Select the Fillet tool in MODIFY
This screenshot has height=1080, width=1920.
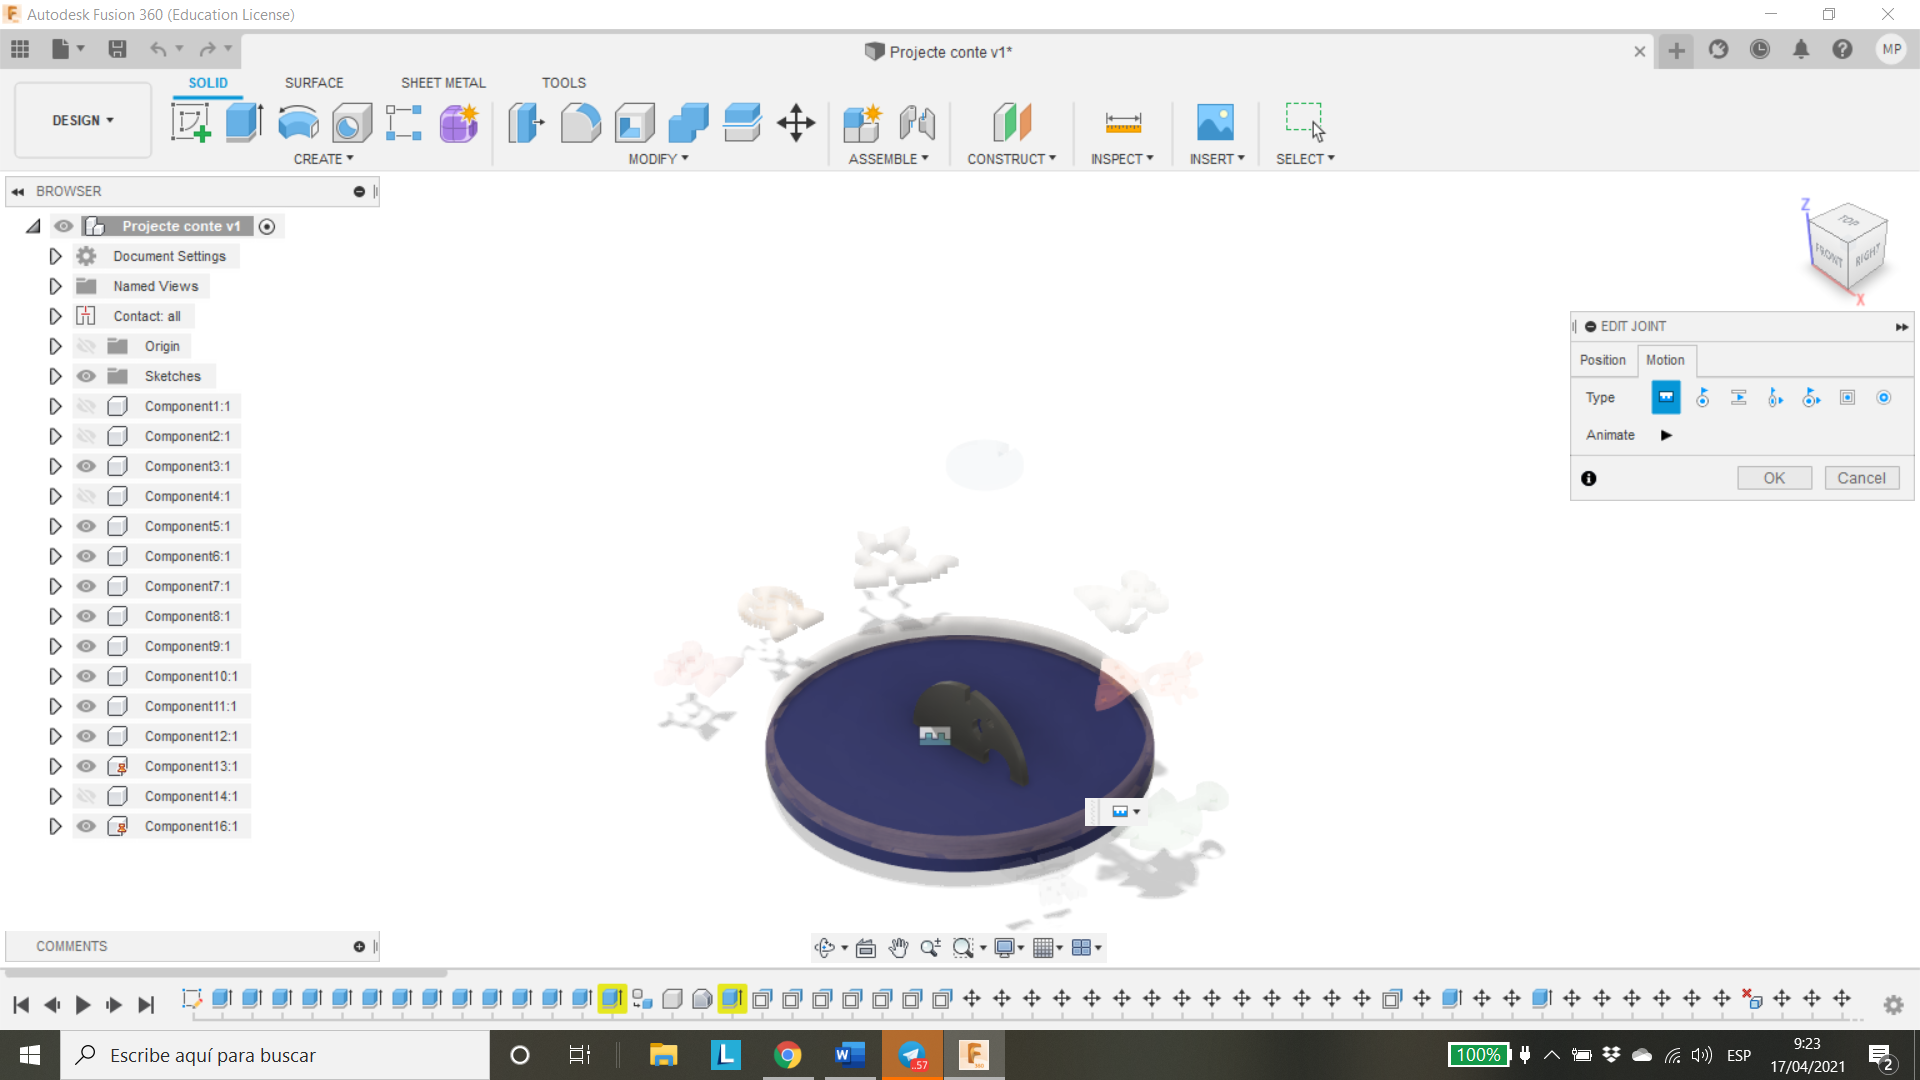pyautogui.click(x=580, y=123)
